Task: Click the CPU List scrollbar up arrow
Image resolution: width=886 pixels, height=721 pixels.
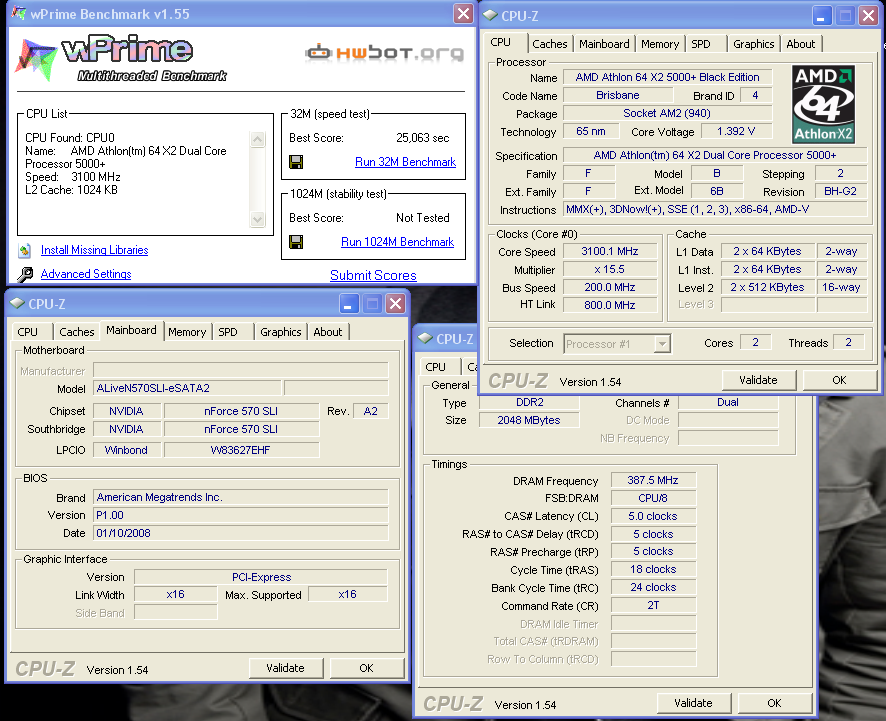Action: coord(258,139)
